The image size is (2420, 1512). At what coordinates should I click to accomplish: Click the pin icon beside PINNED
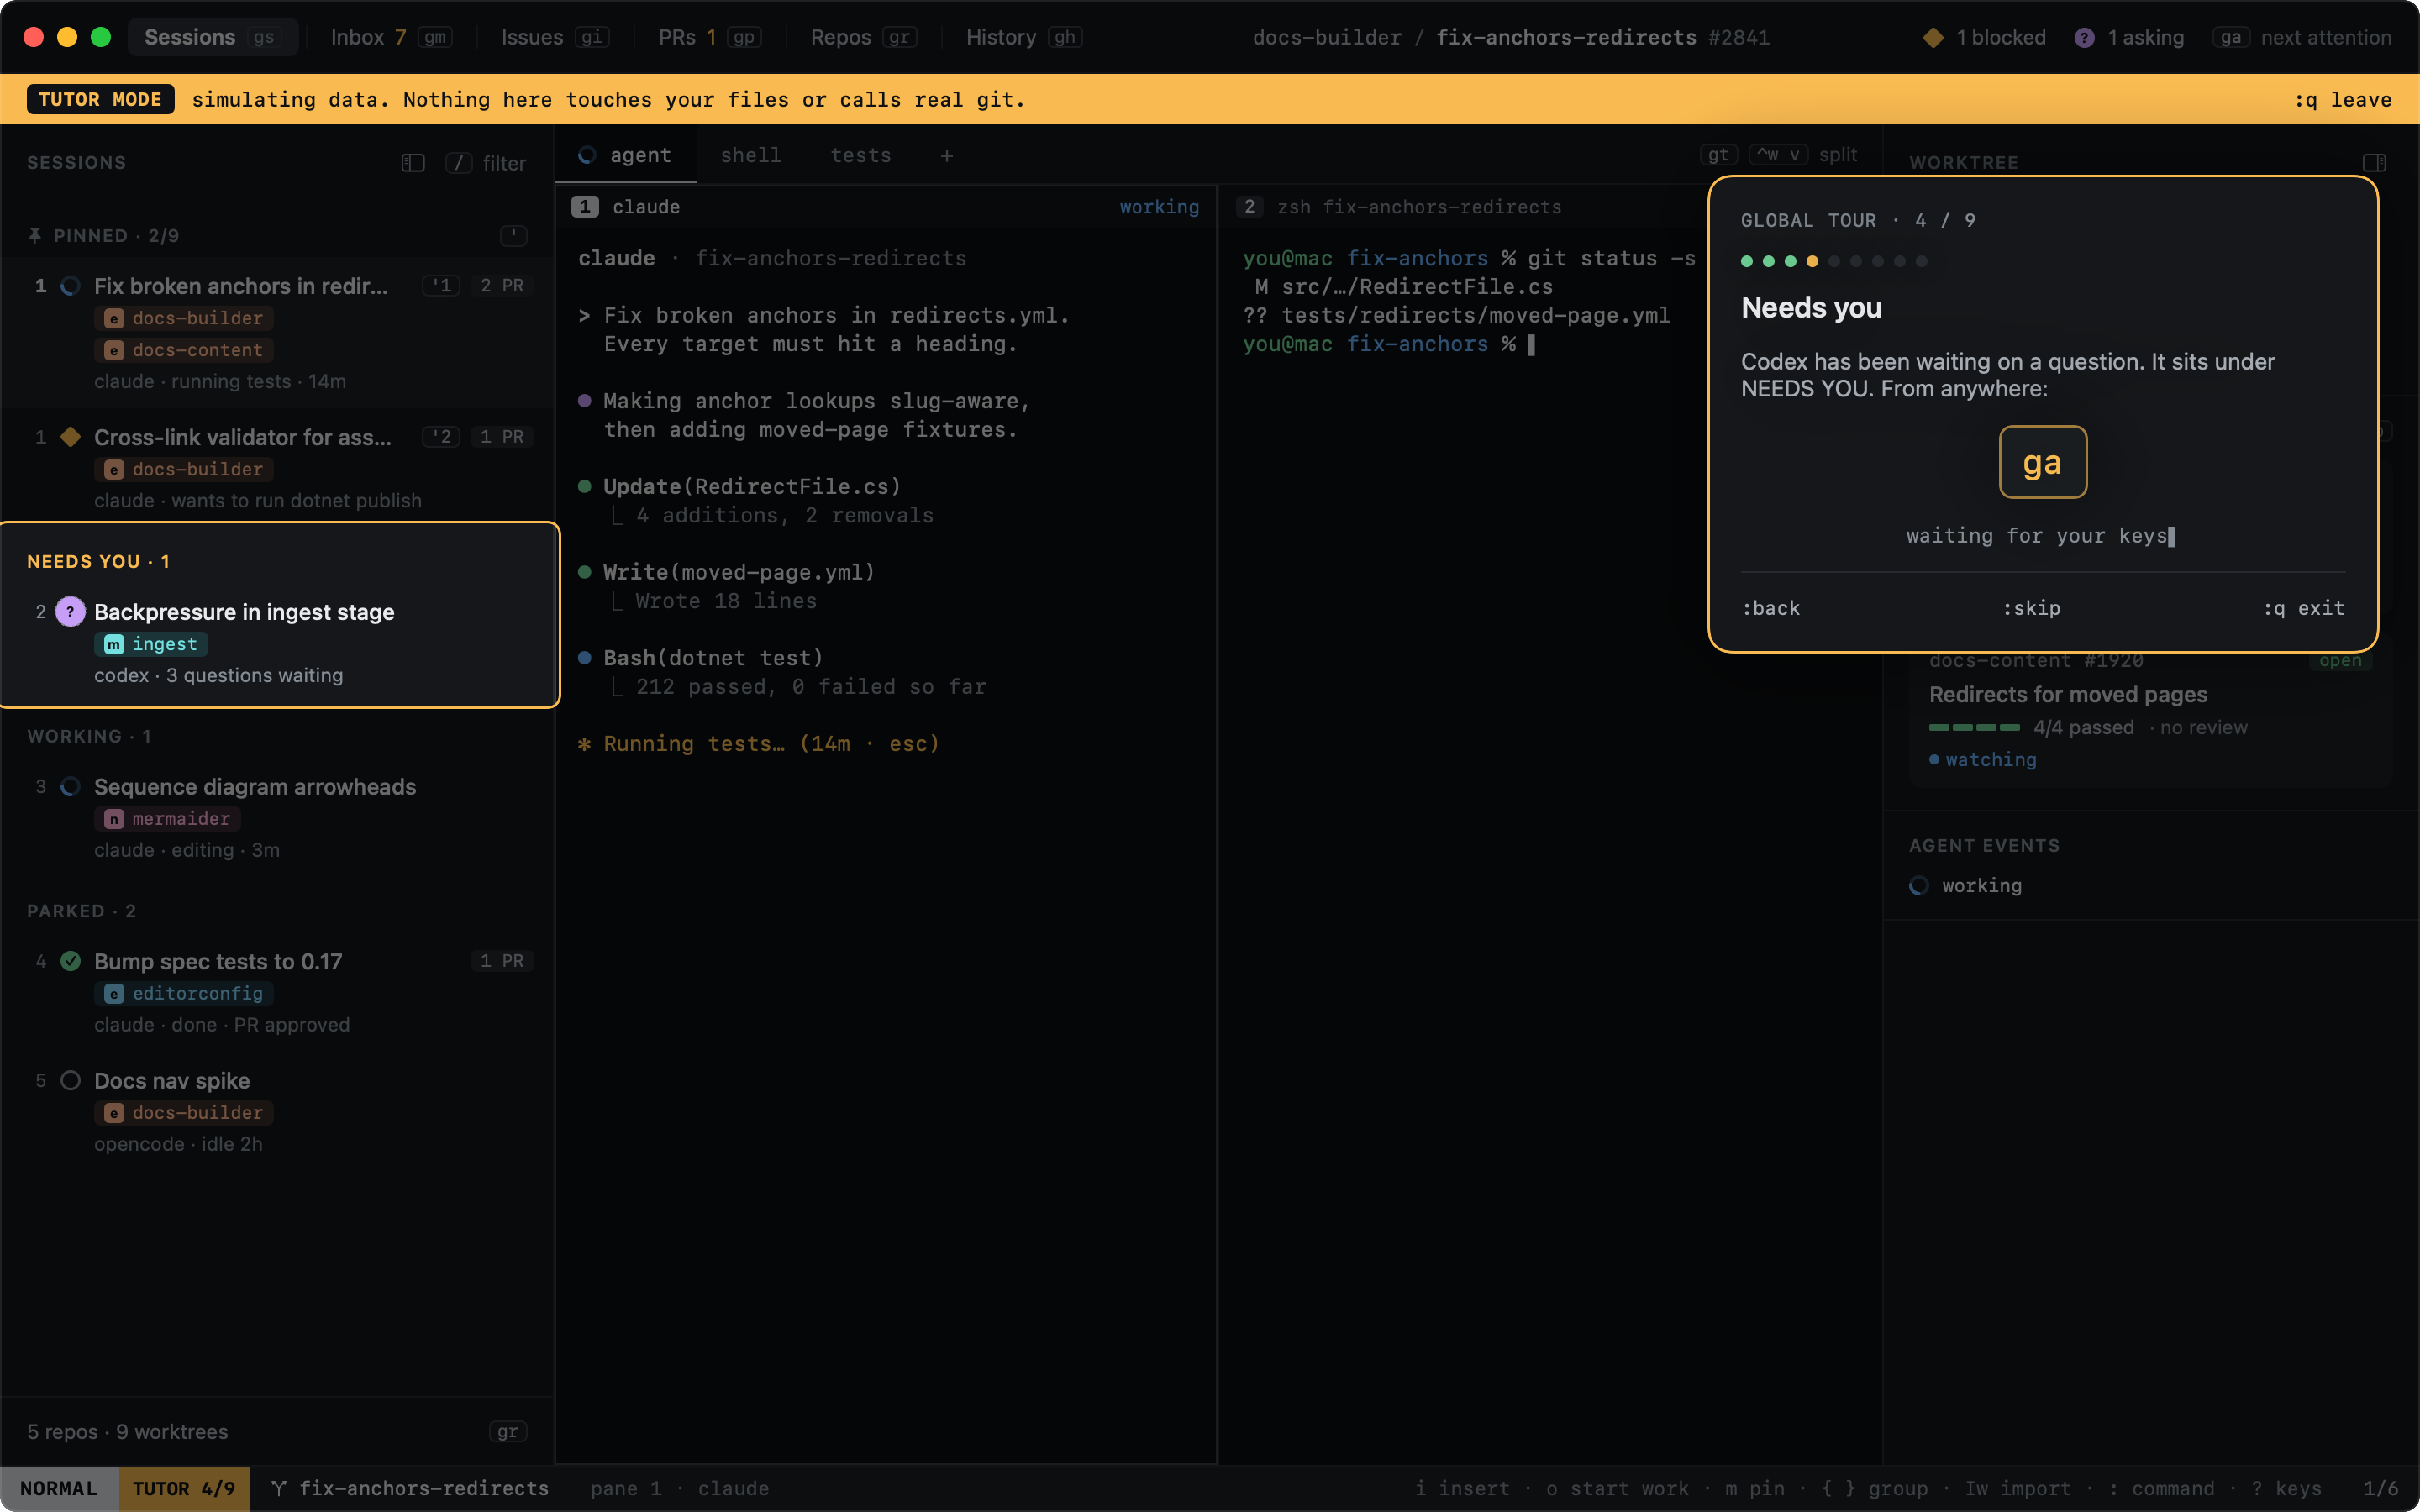pyautogui.click(x=35, y=235)
